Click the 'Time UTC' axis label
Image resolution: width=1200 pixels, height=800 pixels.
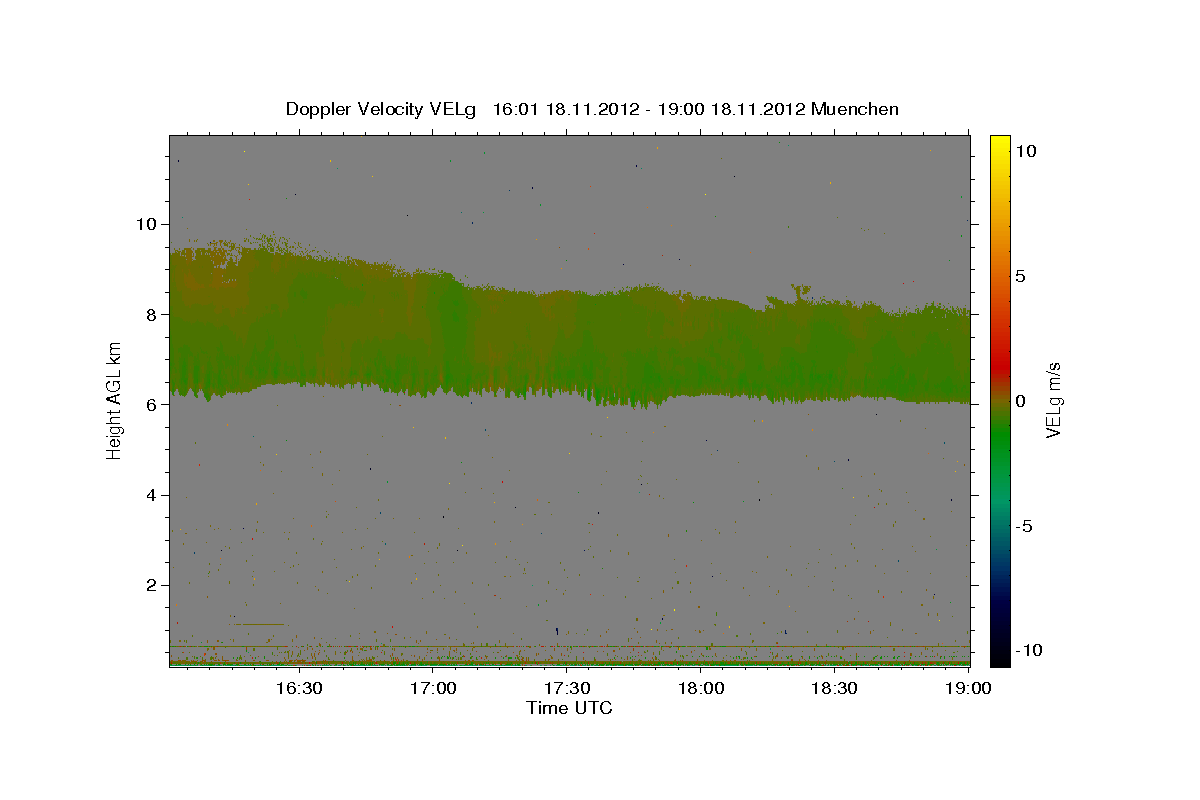(569, 708)
